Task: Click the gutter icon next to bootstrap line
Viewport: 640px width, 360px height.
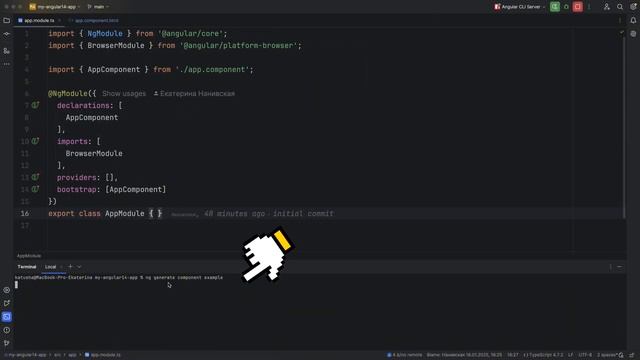Action: tap(36, 189)
